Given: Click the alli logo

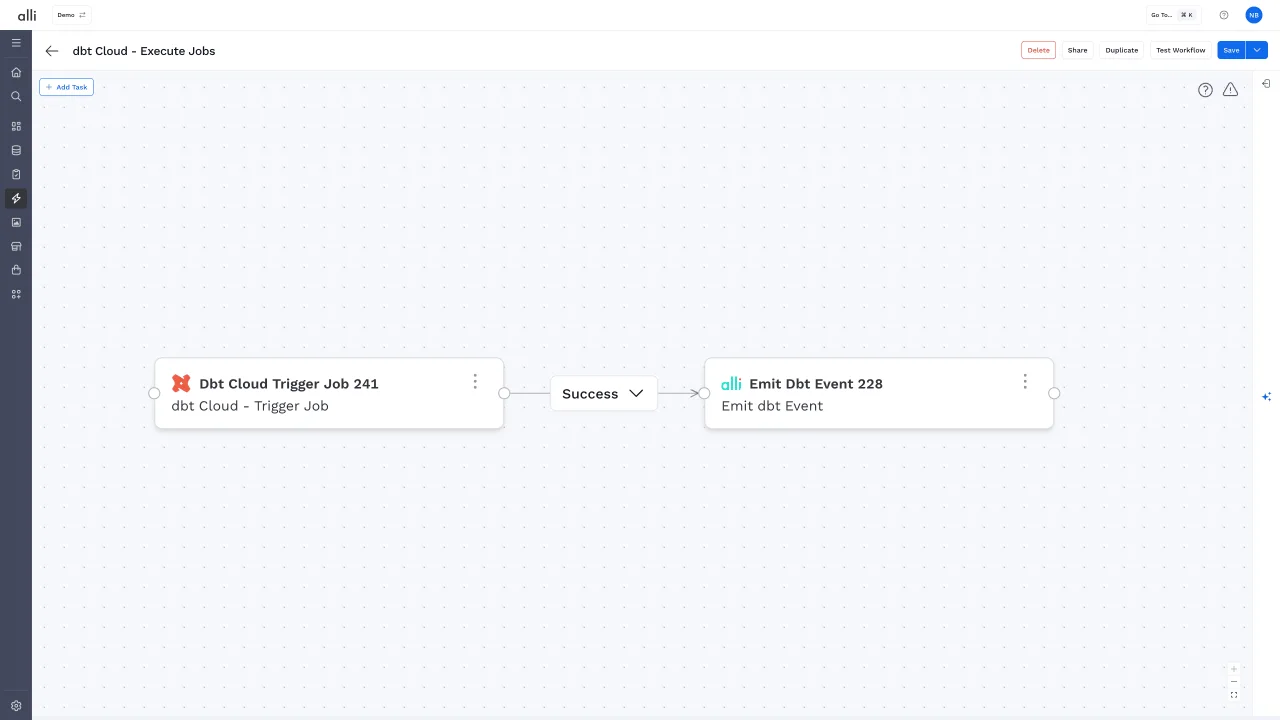Looking at the screenshot, I should [x=27, y=15].
